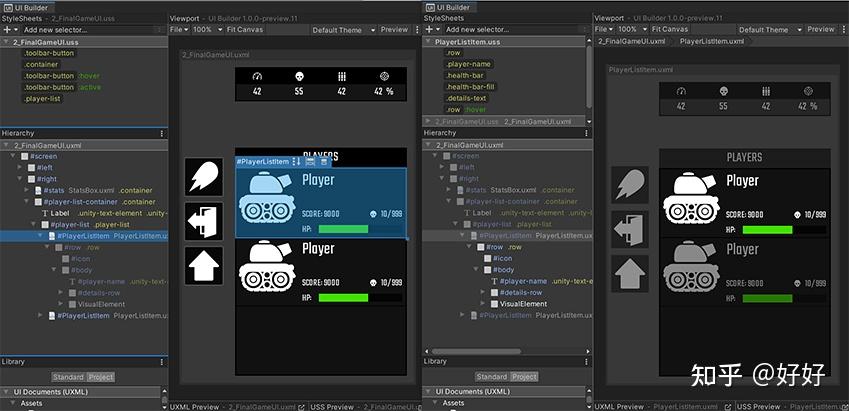Click green HP bar of second player, left canvas
The height and width of the screenshot is (411, 849).
point(343,298)
